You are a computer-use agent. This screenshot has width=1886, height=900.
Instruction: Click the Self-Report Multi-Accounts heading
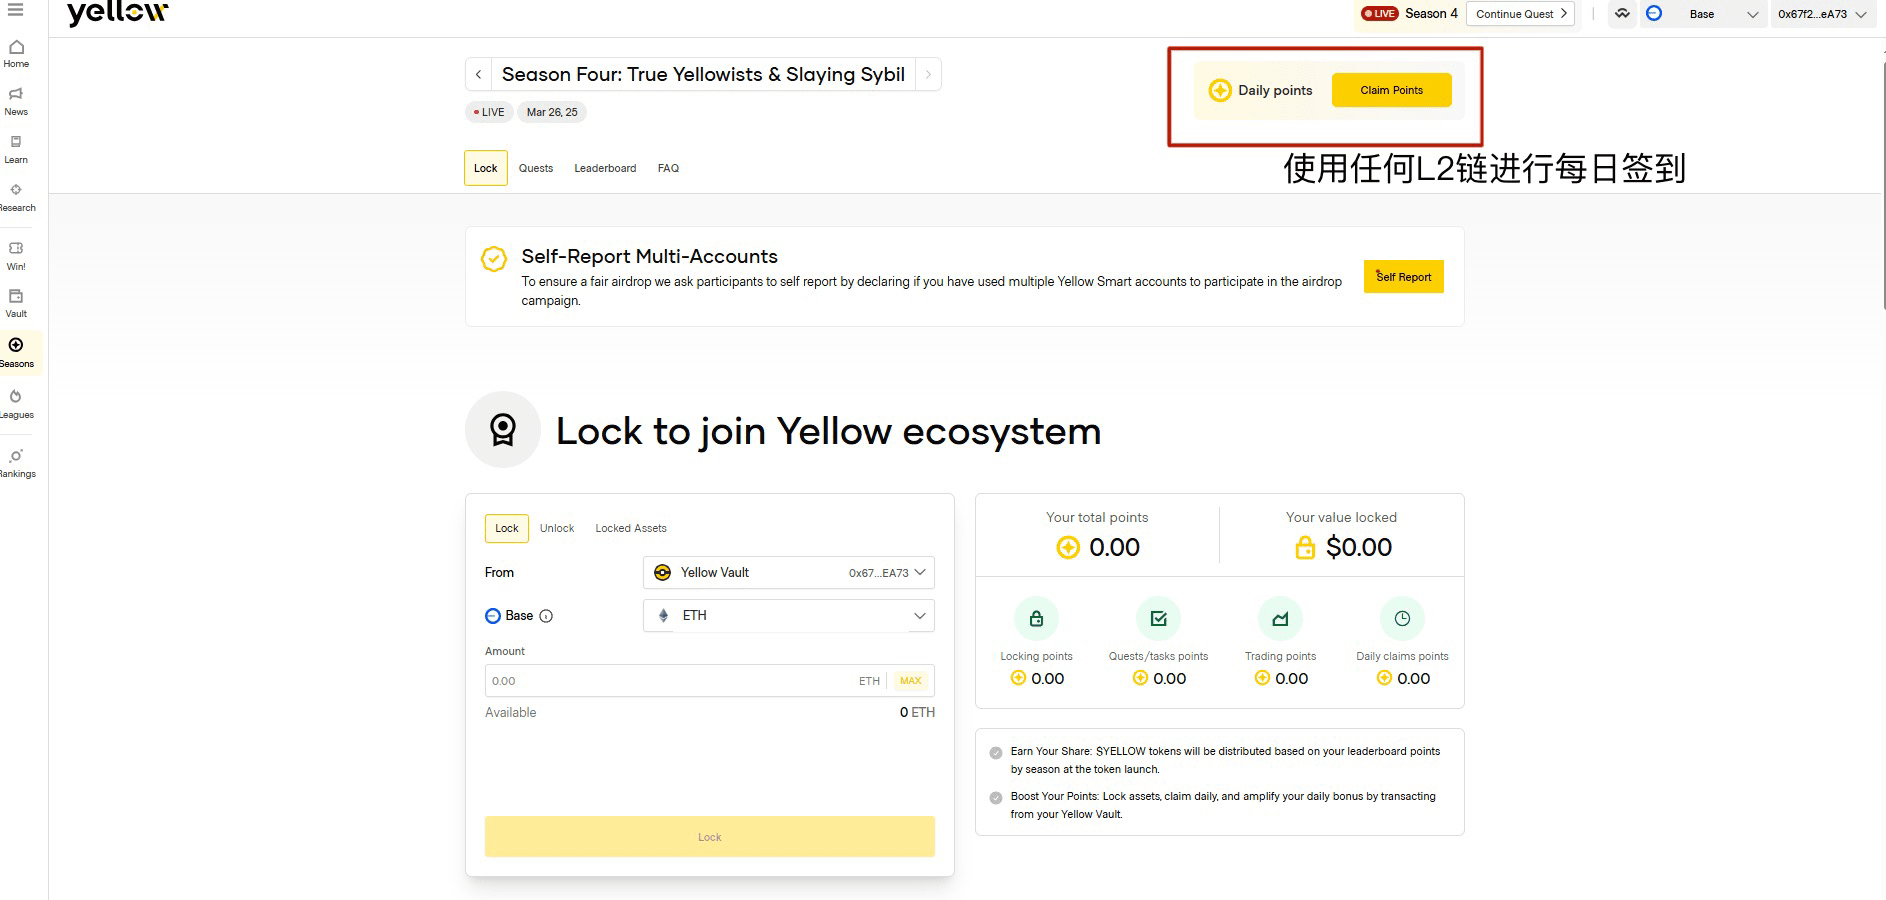click(649, 257)
